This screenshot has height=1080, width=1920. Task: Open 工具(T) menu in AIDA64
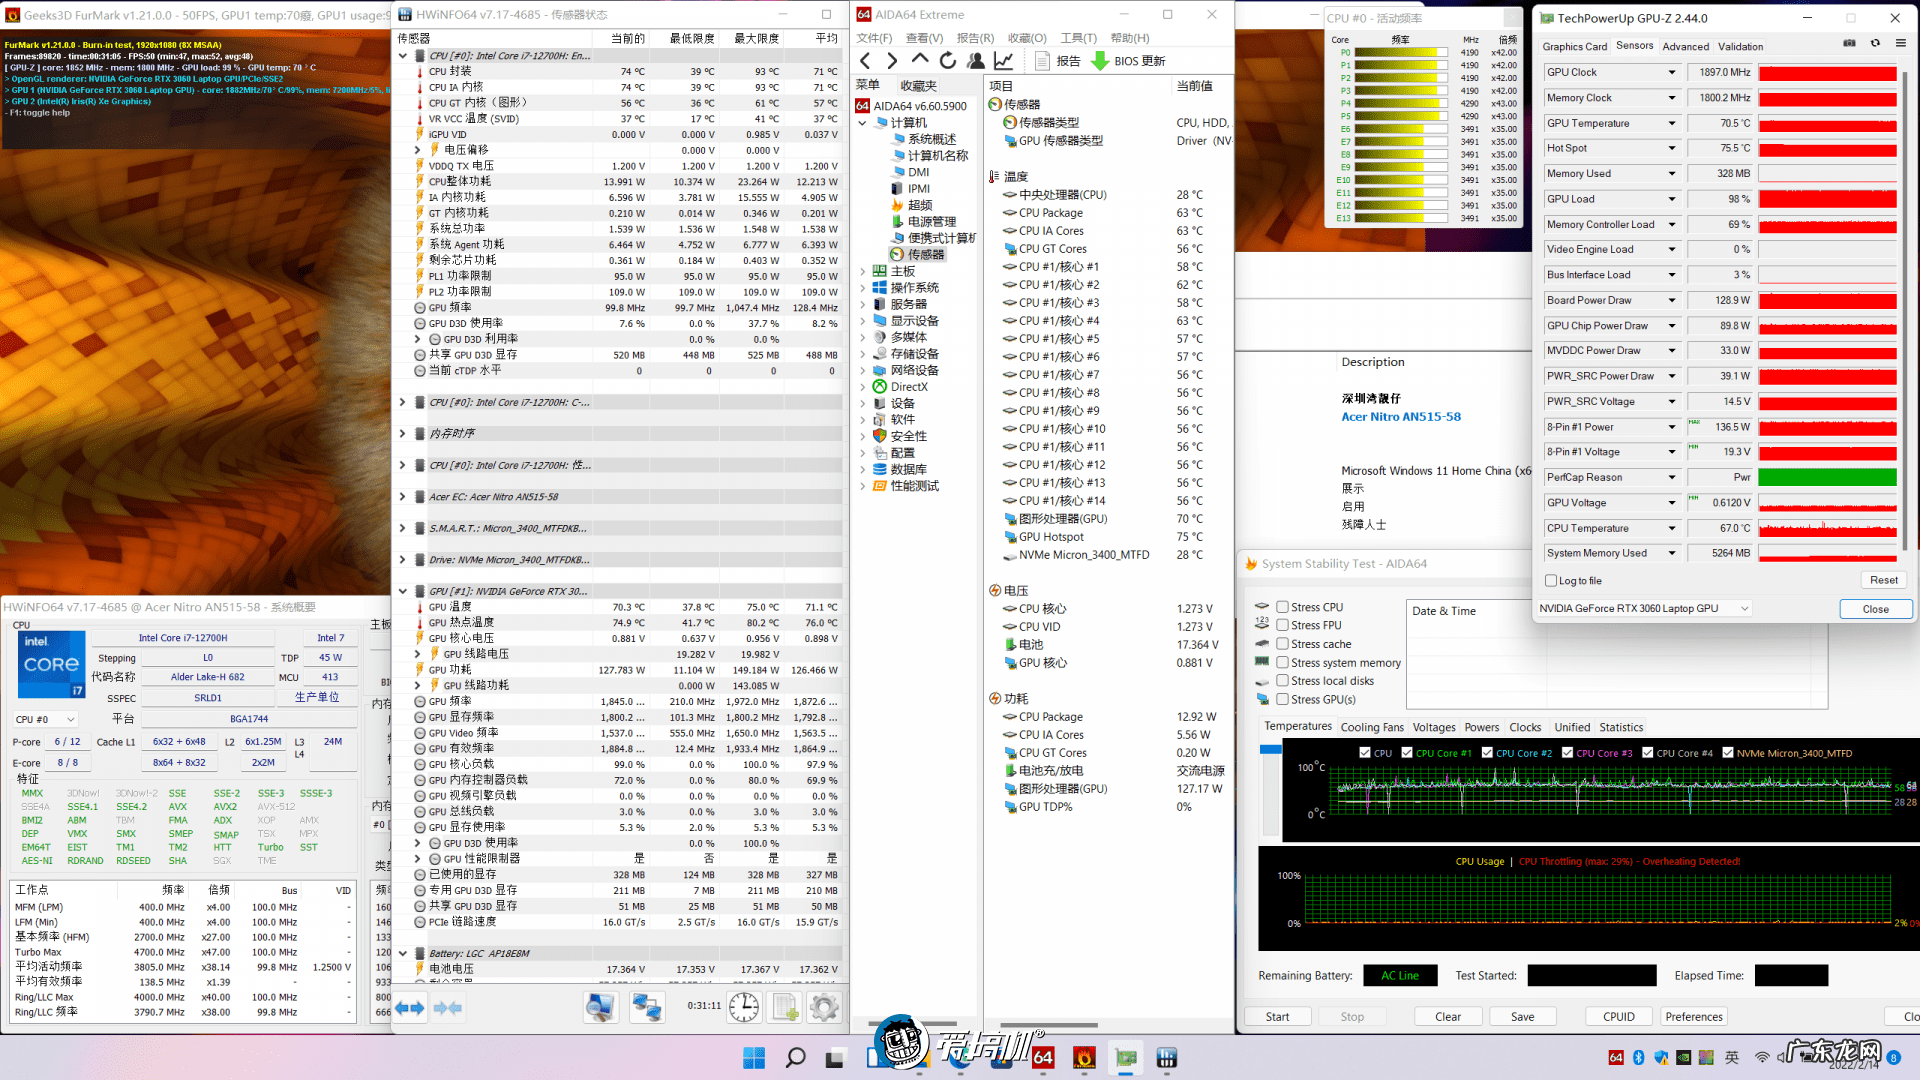[1078, 38]
